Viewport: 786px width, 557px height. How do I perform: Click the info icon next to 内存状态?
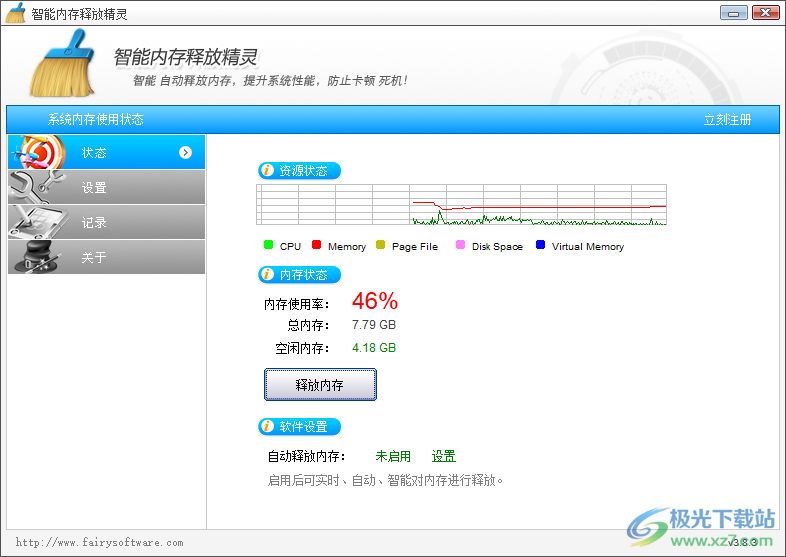tap(267, 274)
